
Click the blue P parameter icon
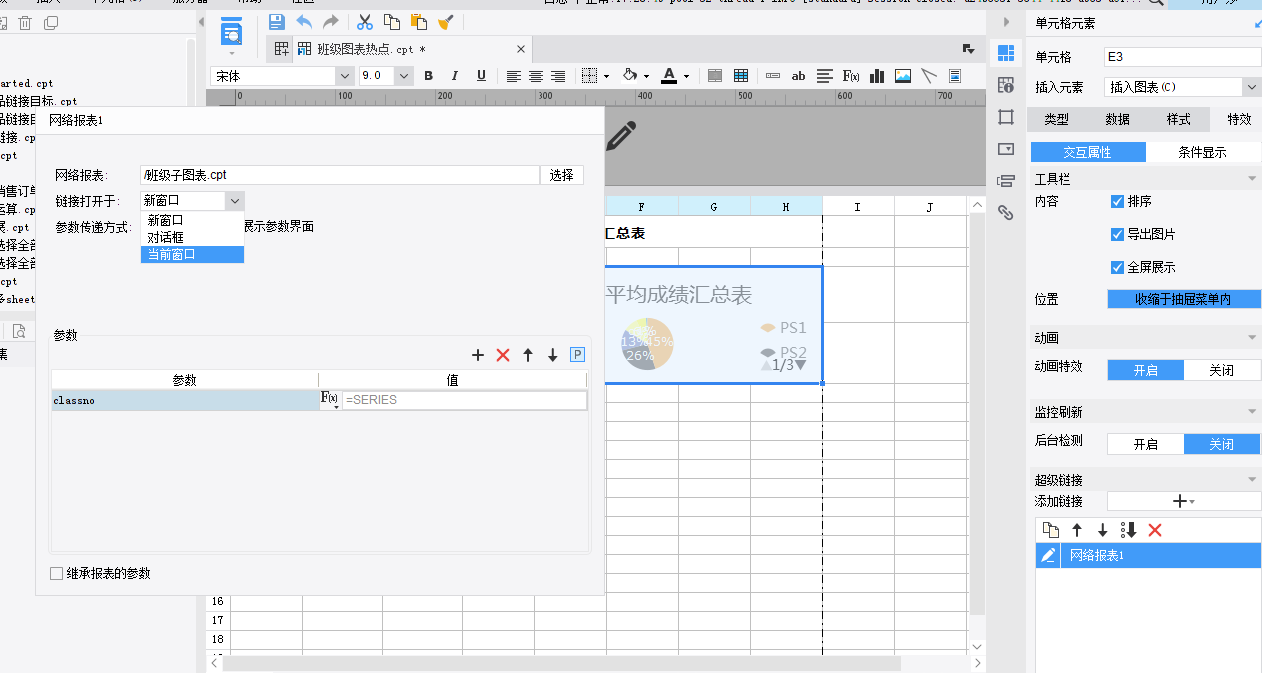pos(577,355)
